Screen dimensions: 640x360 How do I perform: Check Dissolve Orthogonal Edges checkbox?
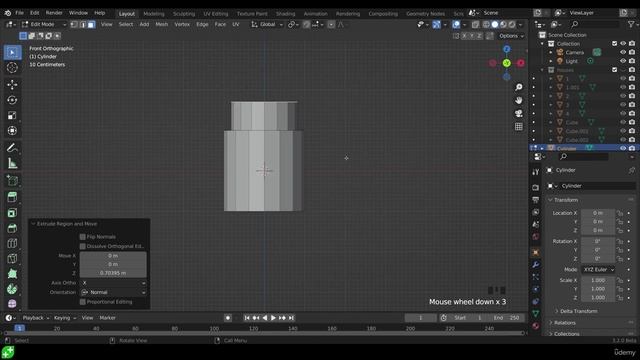point(82,246)
